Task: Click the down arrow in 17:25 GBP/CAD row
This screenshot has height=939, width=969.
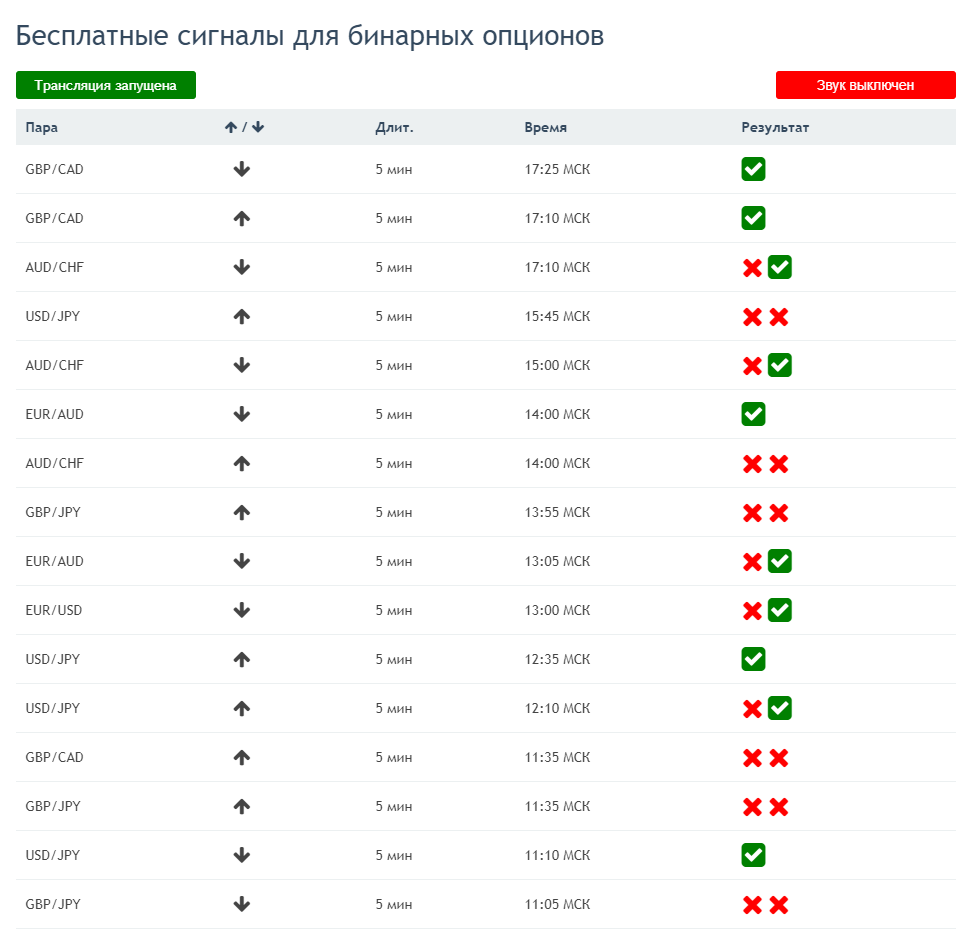Action: tap(242, 169)
